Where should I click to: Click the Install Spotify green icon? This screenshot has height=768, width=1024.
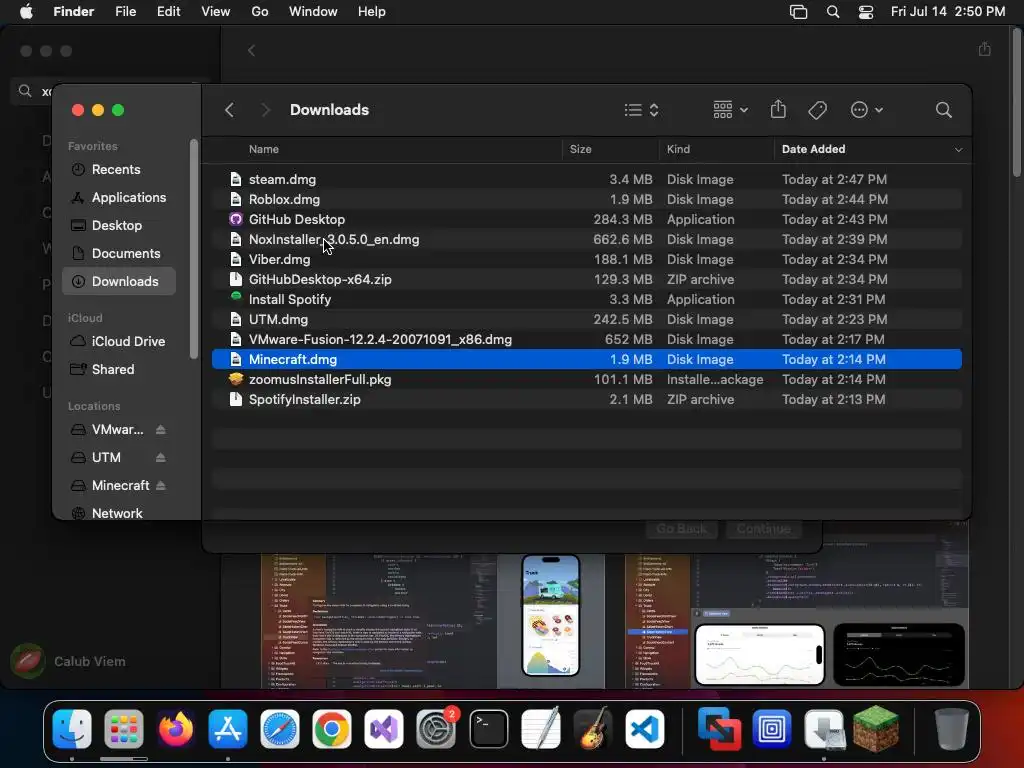[236, 296]
